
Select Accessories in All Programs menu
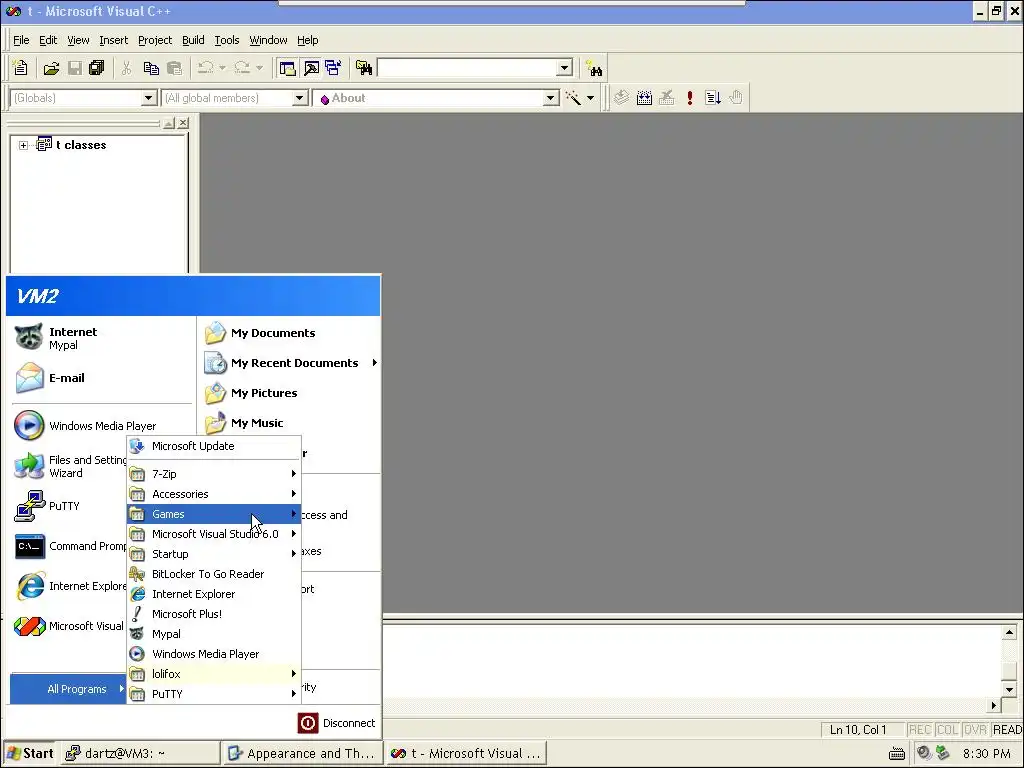click(x=214, y=494)
